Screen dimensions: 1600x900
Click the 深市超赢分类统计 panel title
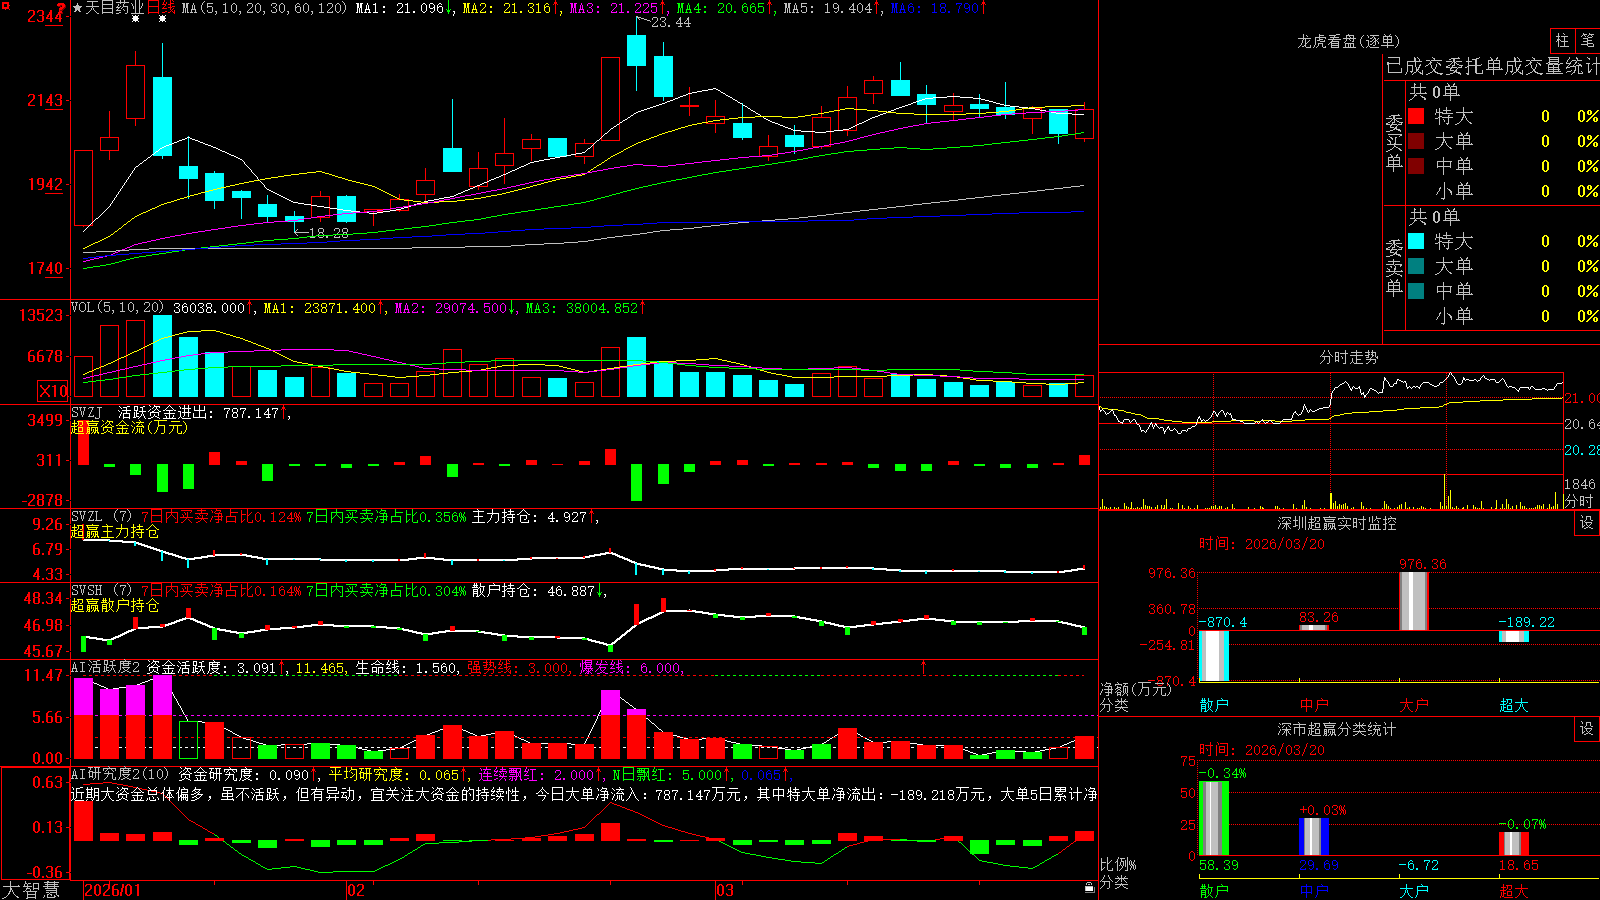(x=1336, y=729)
